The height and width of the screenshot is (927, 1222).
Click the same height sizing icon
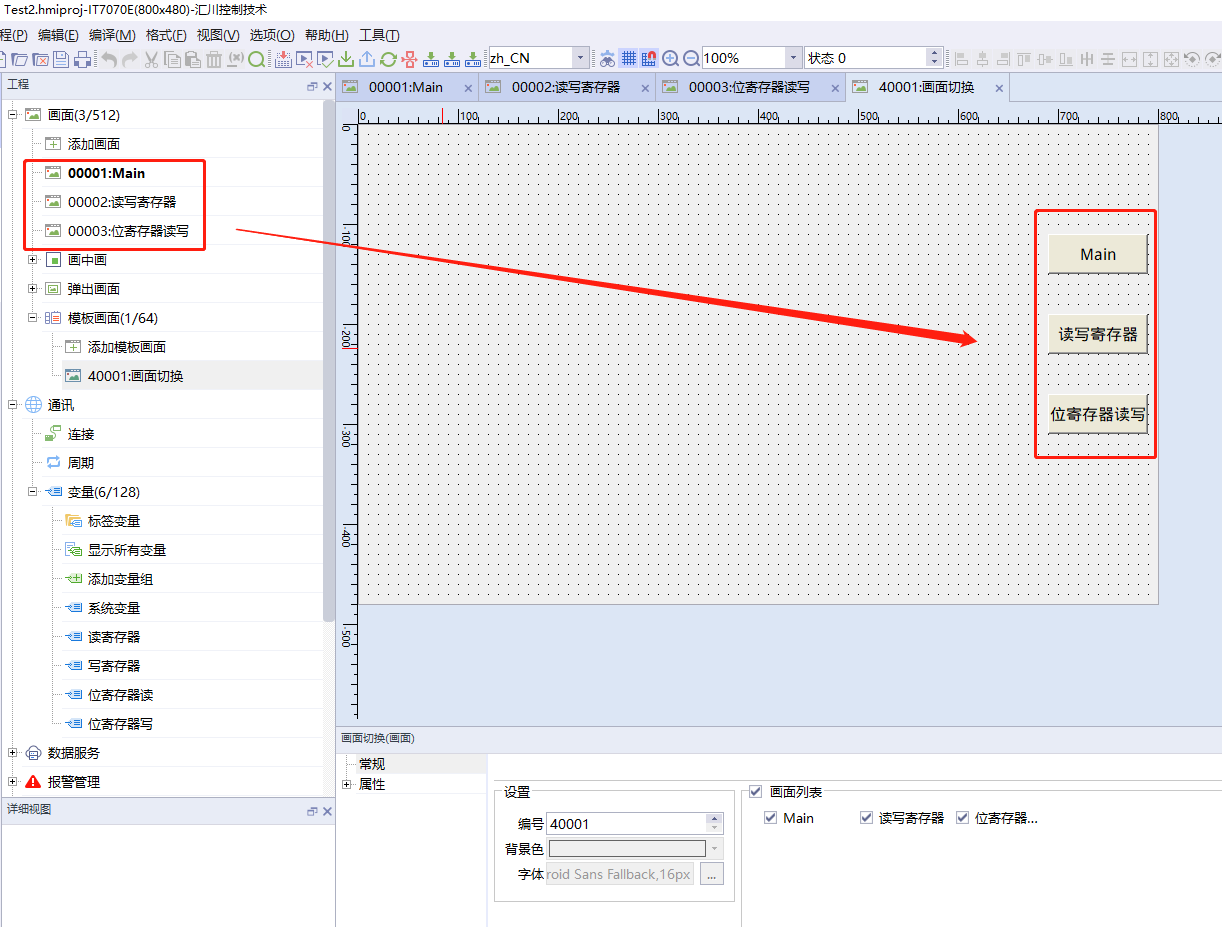point(1150,59)
